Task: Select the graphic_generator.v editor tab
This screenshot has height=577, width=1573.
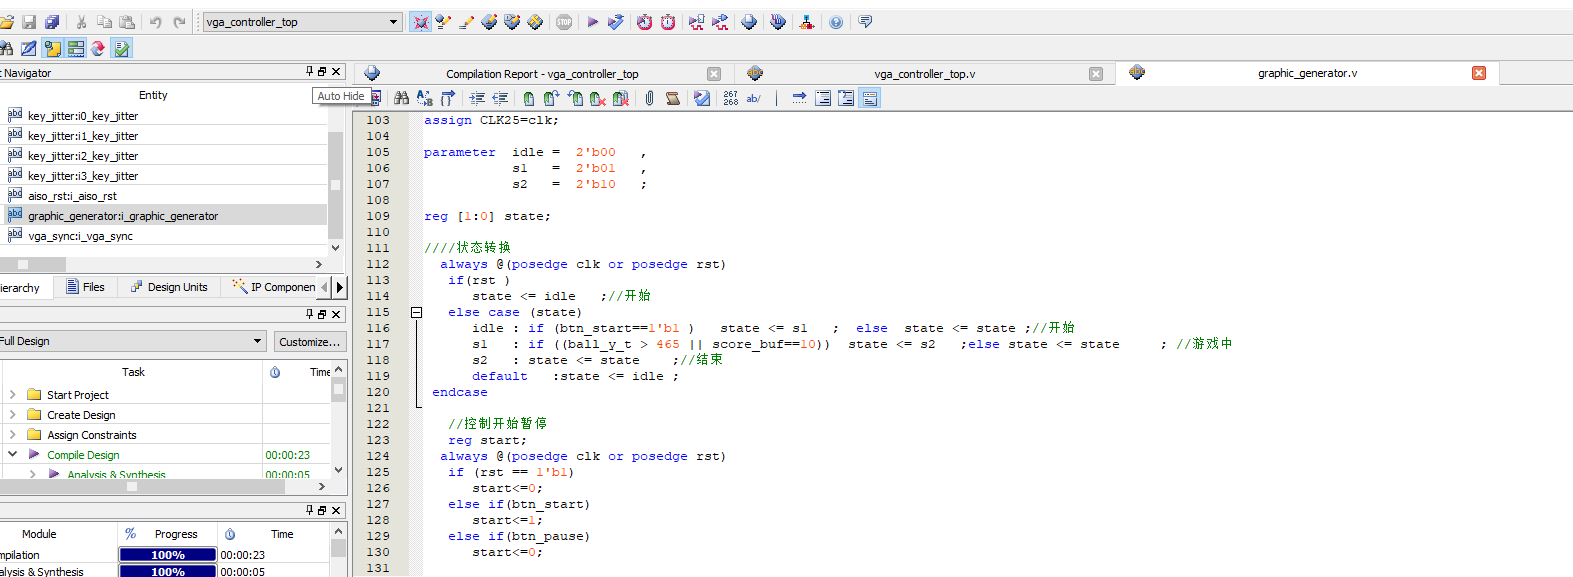Action: 1307,73
